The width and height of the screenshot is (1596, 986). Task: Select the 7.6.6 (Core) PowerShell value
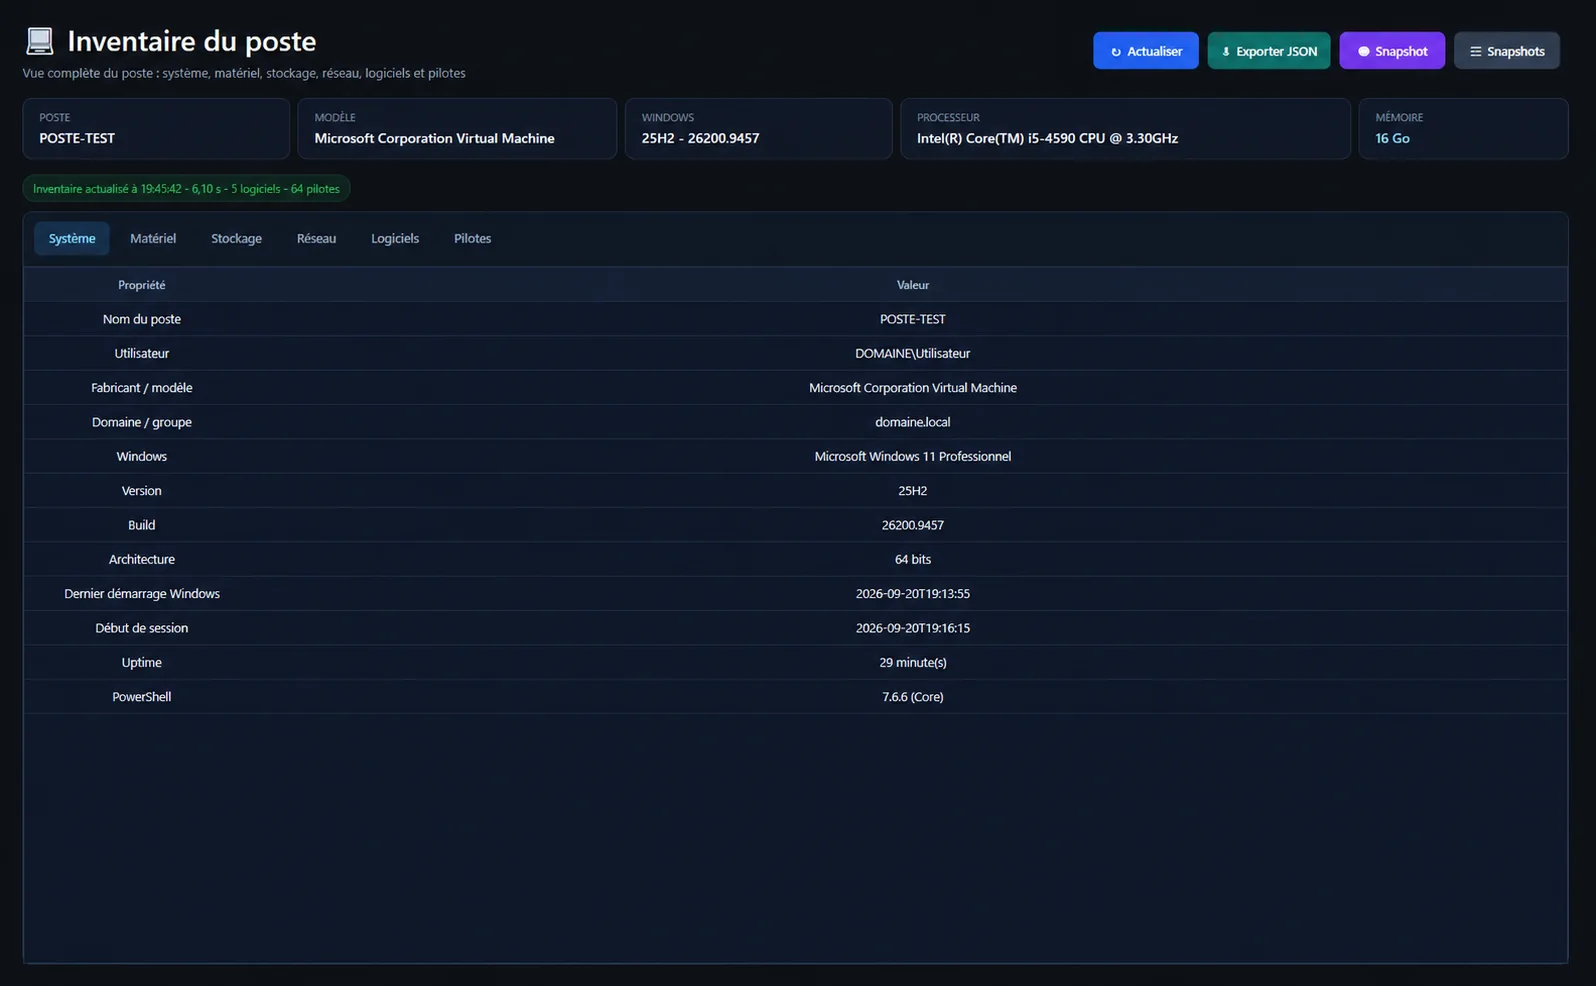pos(913,697)
